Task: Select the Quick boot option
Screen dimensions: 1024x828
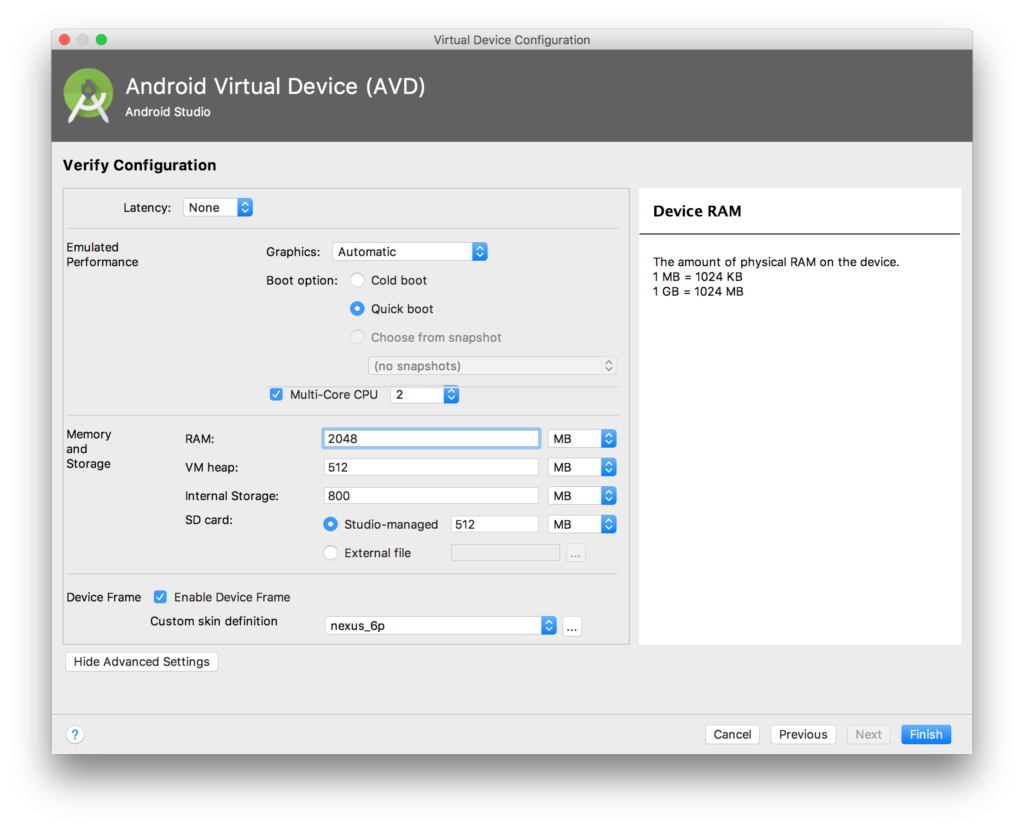Action: 357,309
